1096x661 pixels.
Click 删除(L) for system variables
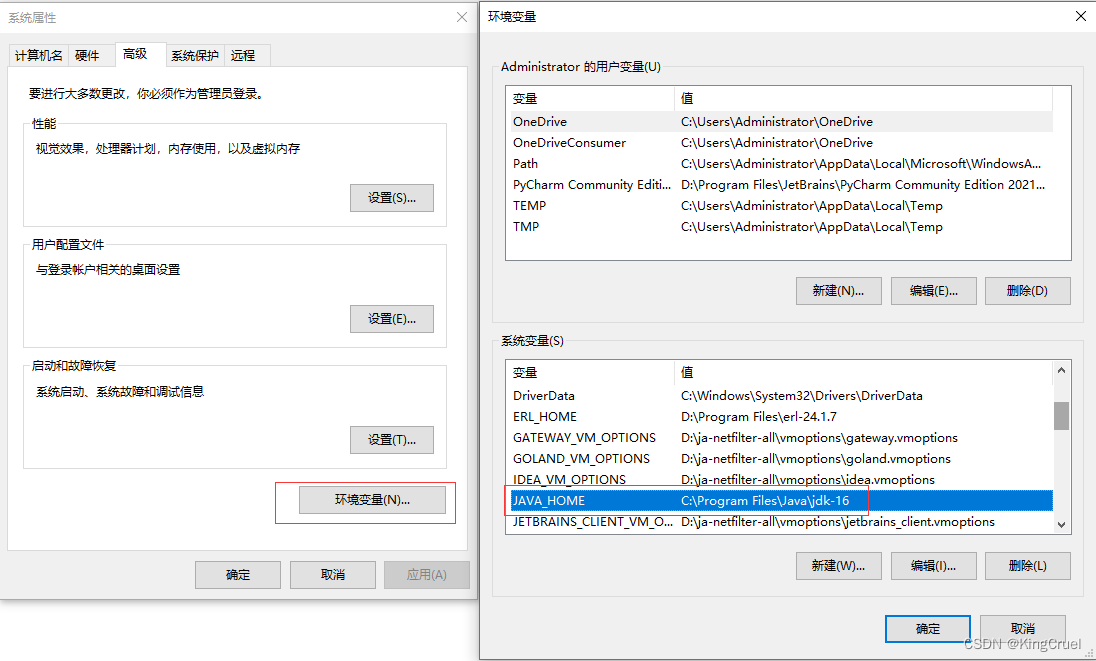click(x=1027, y=565)
